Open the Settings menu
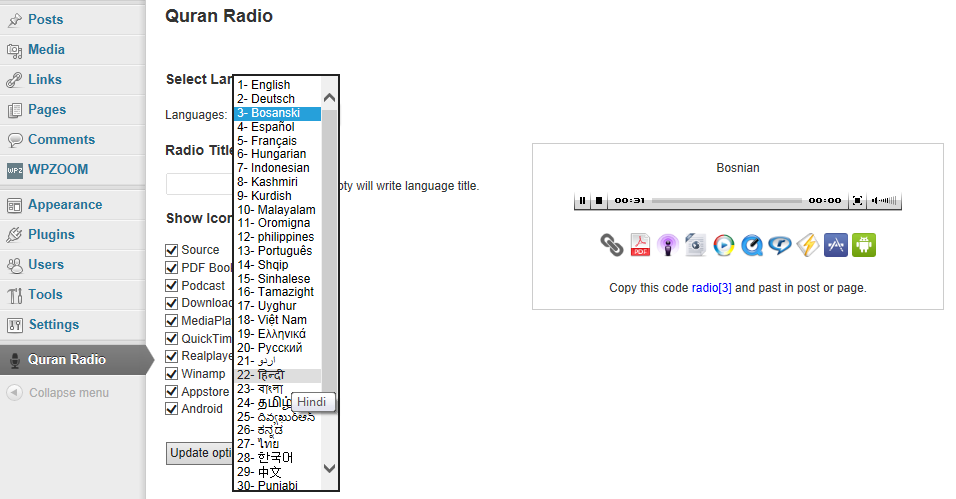This screenshot has height=499, width=956. pyautogui.click(x=54, y=325)
